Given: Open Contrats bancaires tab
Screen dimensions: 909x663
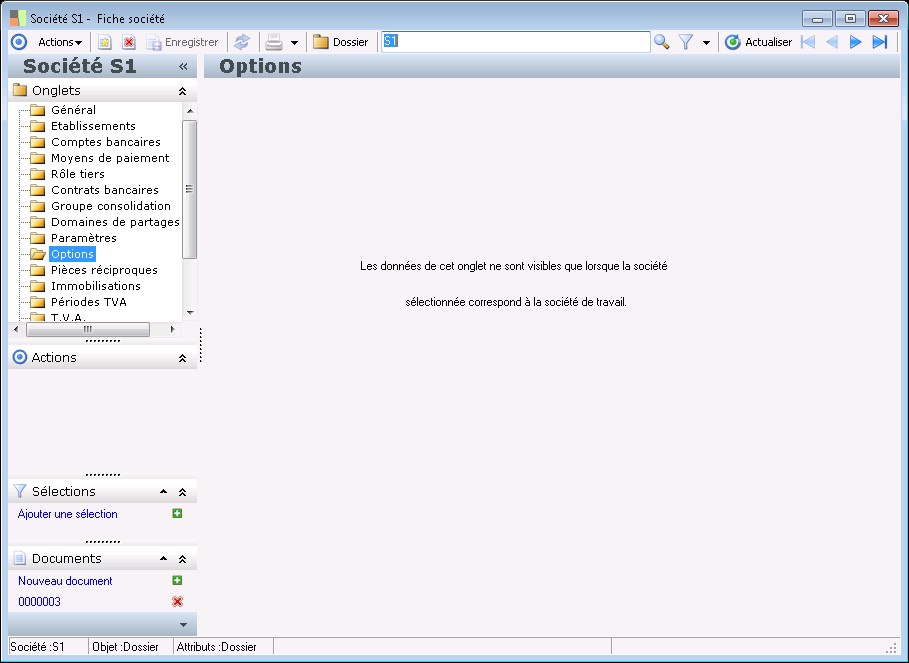Looking at the screenshot, I should (105, 190).
